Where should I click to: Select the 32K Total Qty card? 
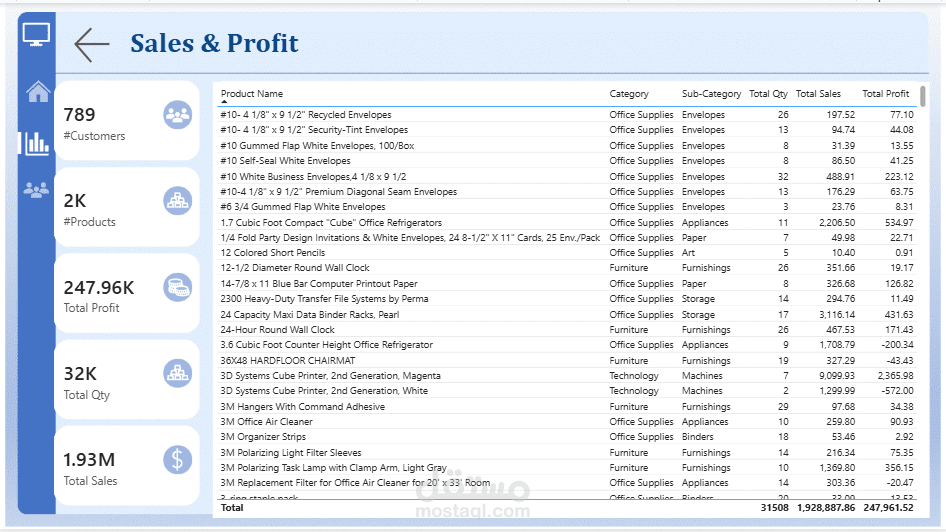pos(127,379)
